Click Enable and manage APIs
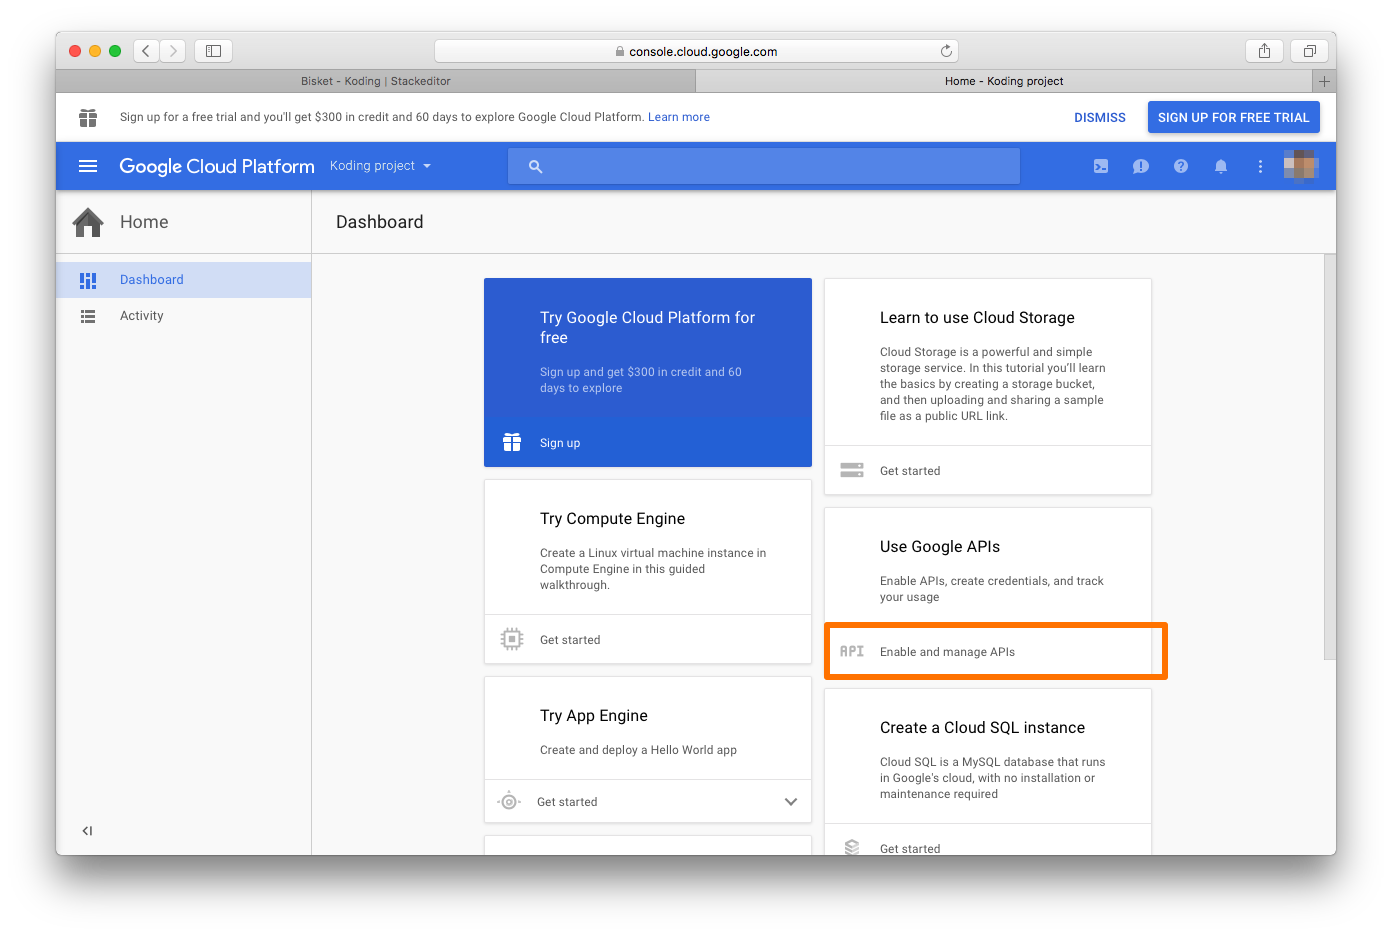The height and width of the screenshot is (935, 1392). [x=947, y=652]
